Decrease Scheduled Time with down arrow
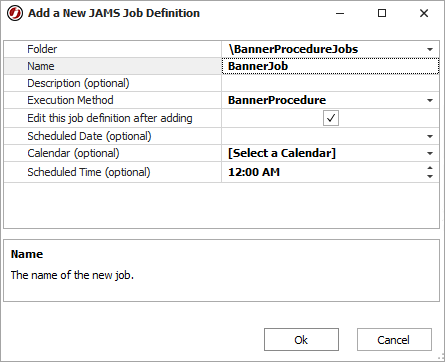 coord(430,176)
